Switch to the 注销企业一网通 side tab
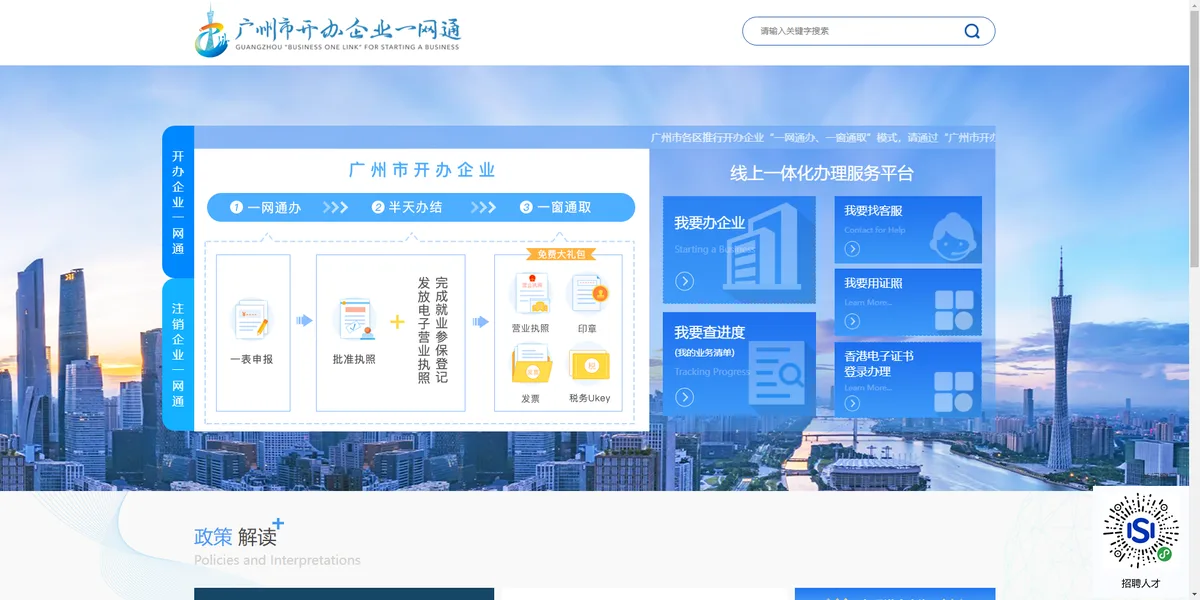Viewport: 1200px width, 600px height. (x=178, y=355)
